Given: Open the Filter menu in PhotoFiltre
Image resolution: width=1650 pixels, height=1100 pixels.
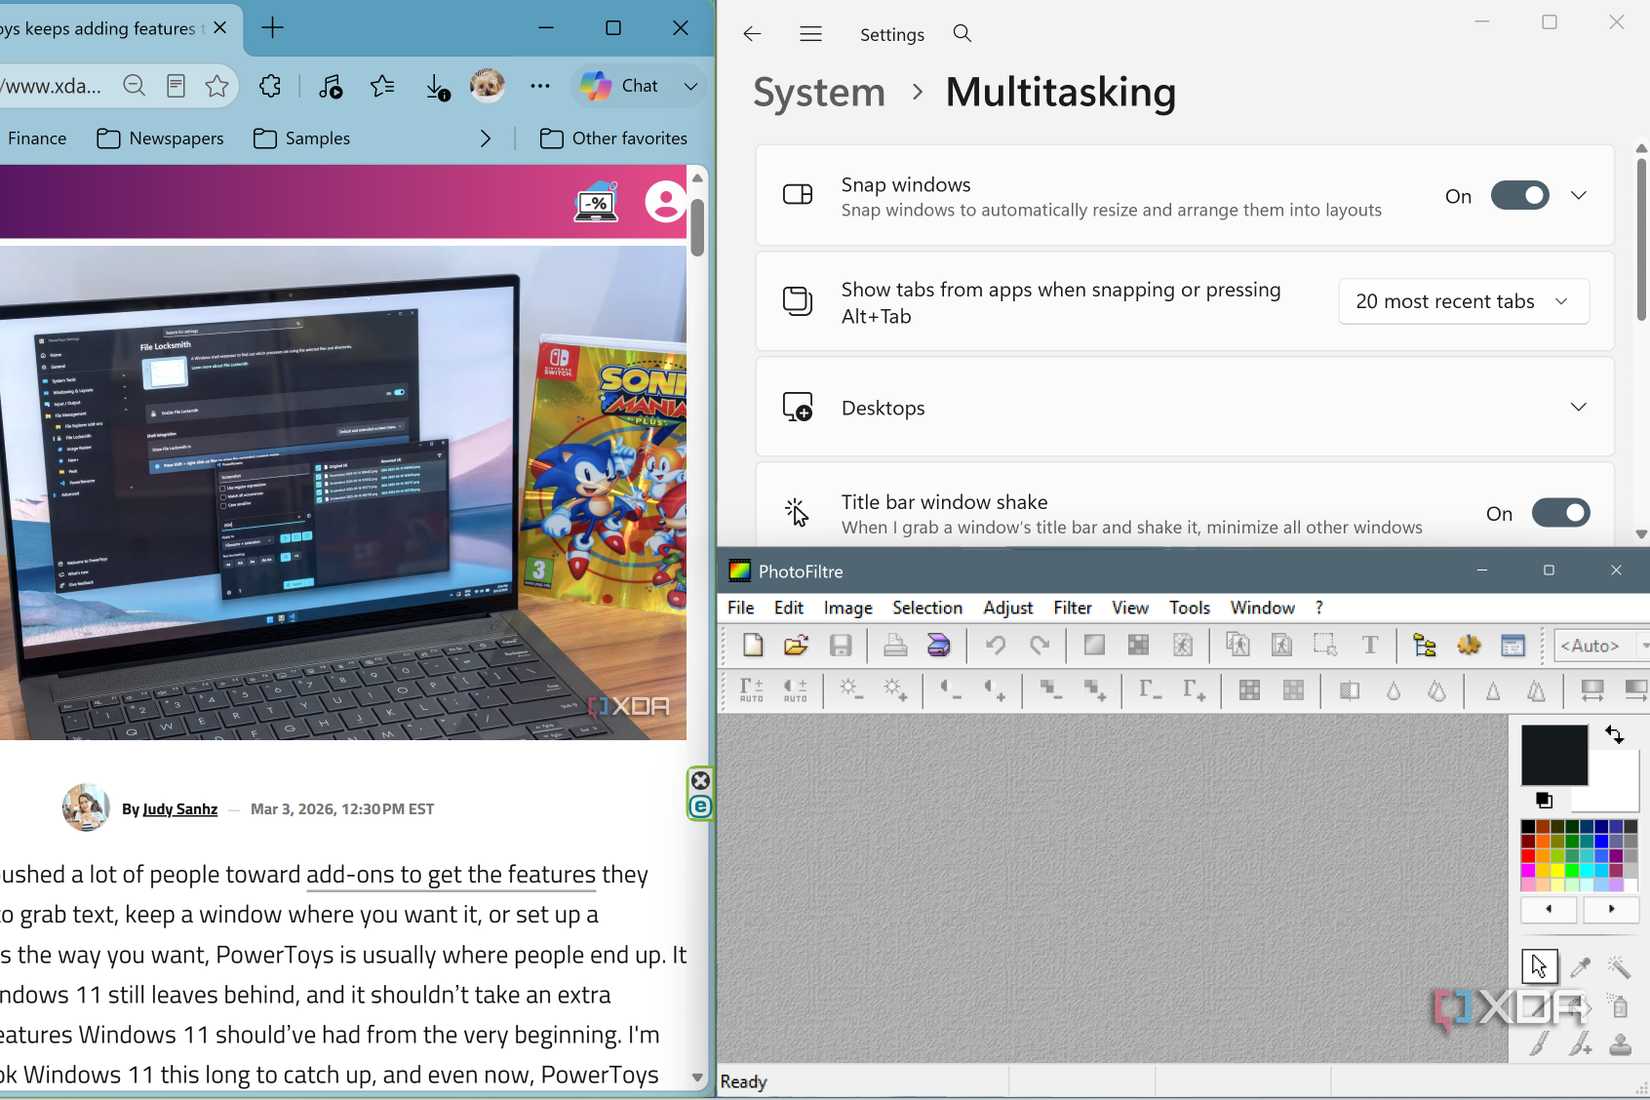Looking at the screenshot, I should pyautogui.click(x=1072, y=608).
